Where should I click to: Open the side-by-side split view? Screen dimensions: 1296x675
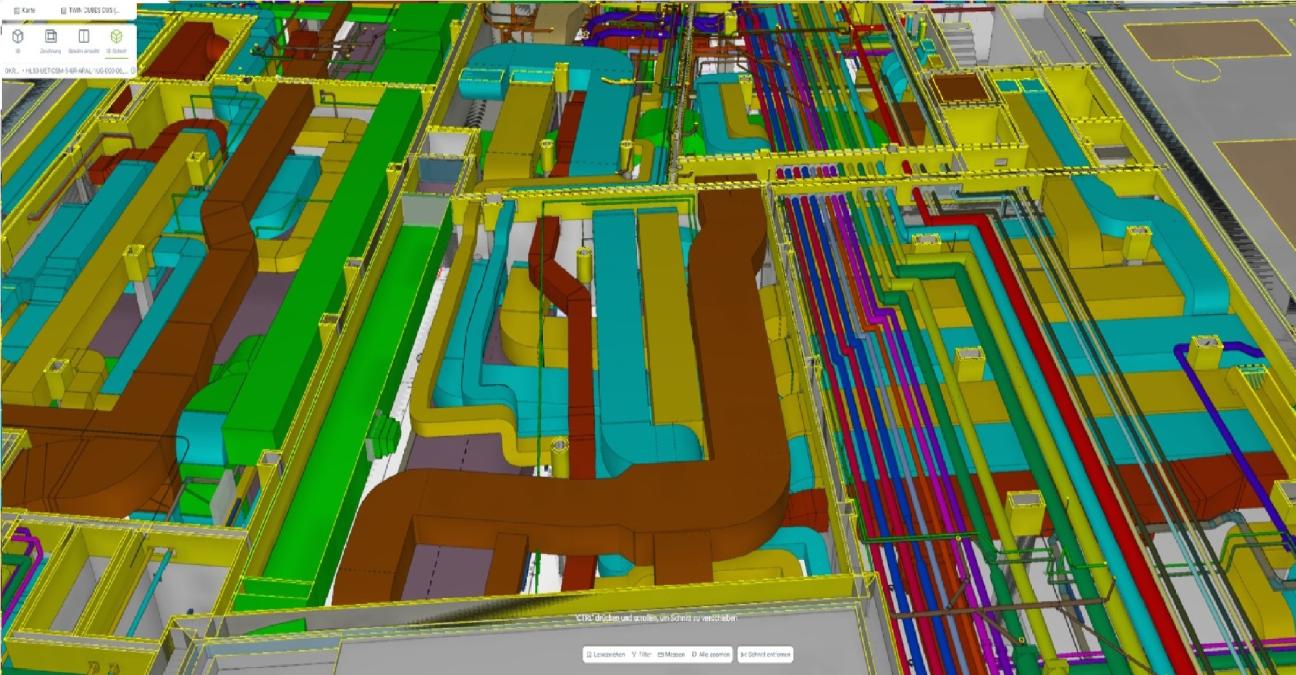click(x=84, y=39)
